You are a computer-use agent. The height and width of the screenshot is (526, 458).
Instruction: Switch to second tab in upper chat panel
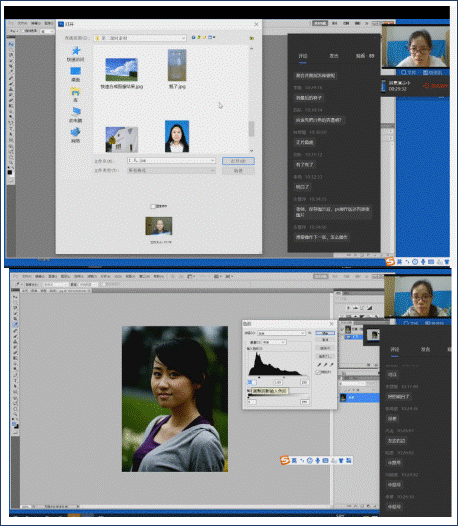334,56
